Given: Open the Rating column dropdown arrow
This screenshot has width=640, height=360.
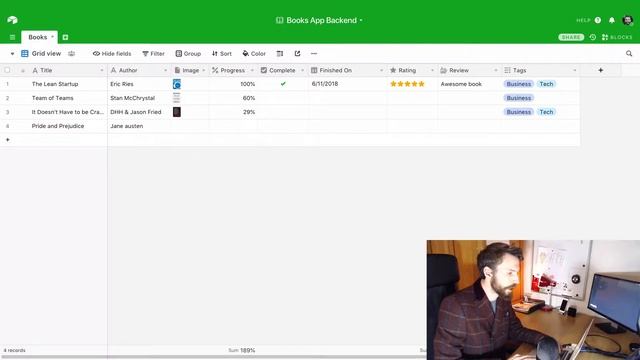Looking at the screenshot, I should (x=432, y=70).
